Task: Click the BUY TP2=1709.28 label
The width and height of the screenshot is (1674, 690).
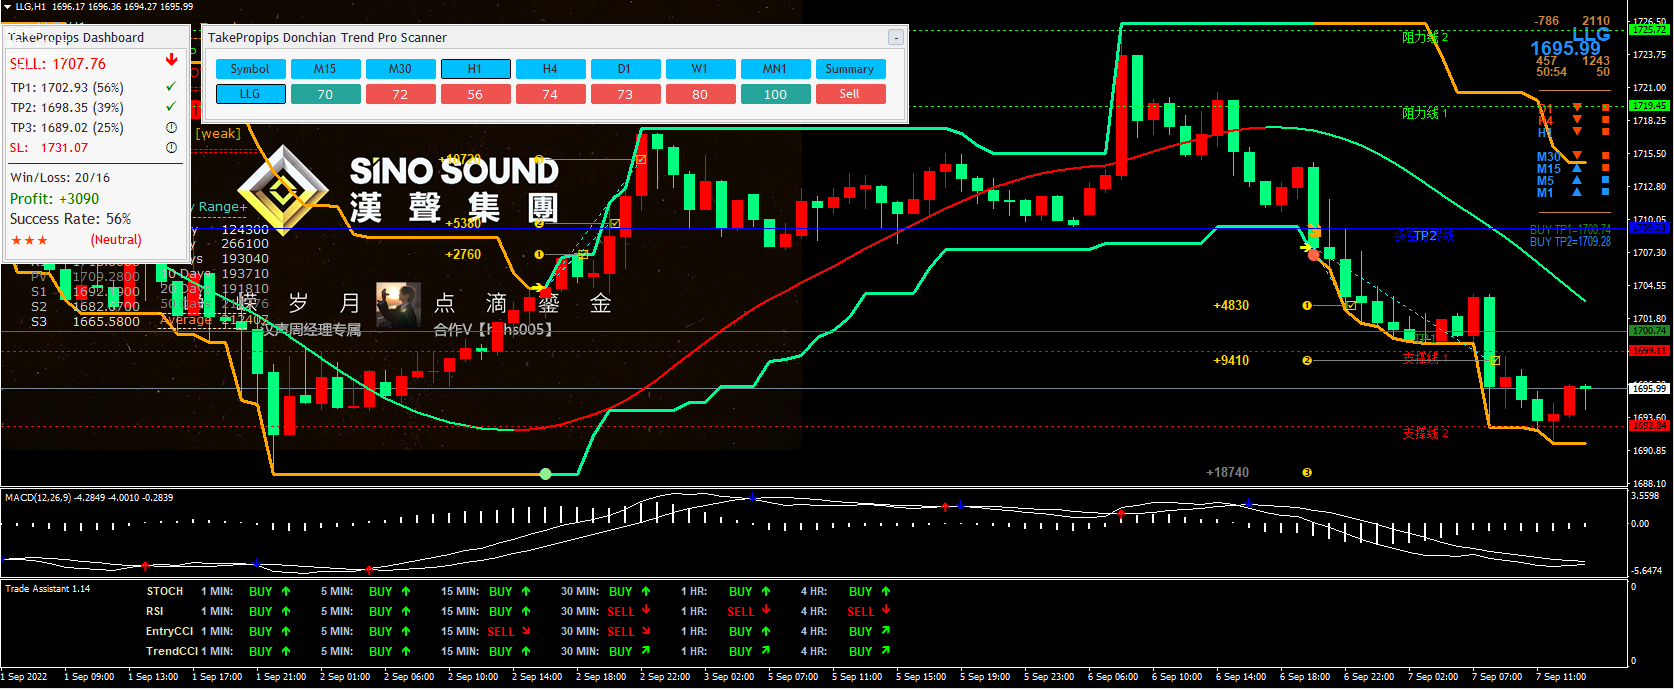Action: click(x=1570, y=242)
